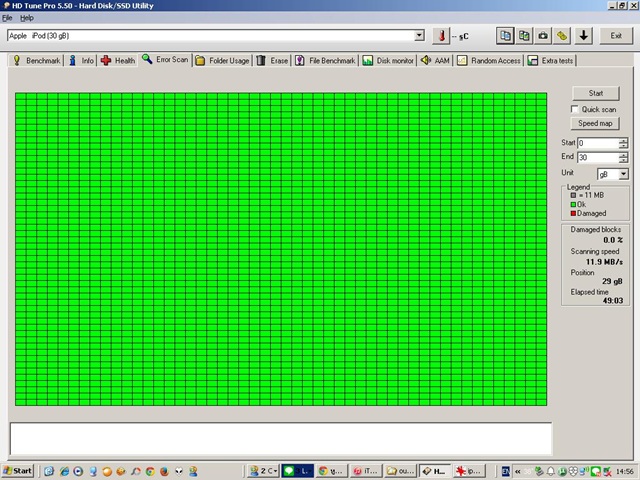Click the Speed map button
The height and width of the screenshot is (480, 640).
595,123
